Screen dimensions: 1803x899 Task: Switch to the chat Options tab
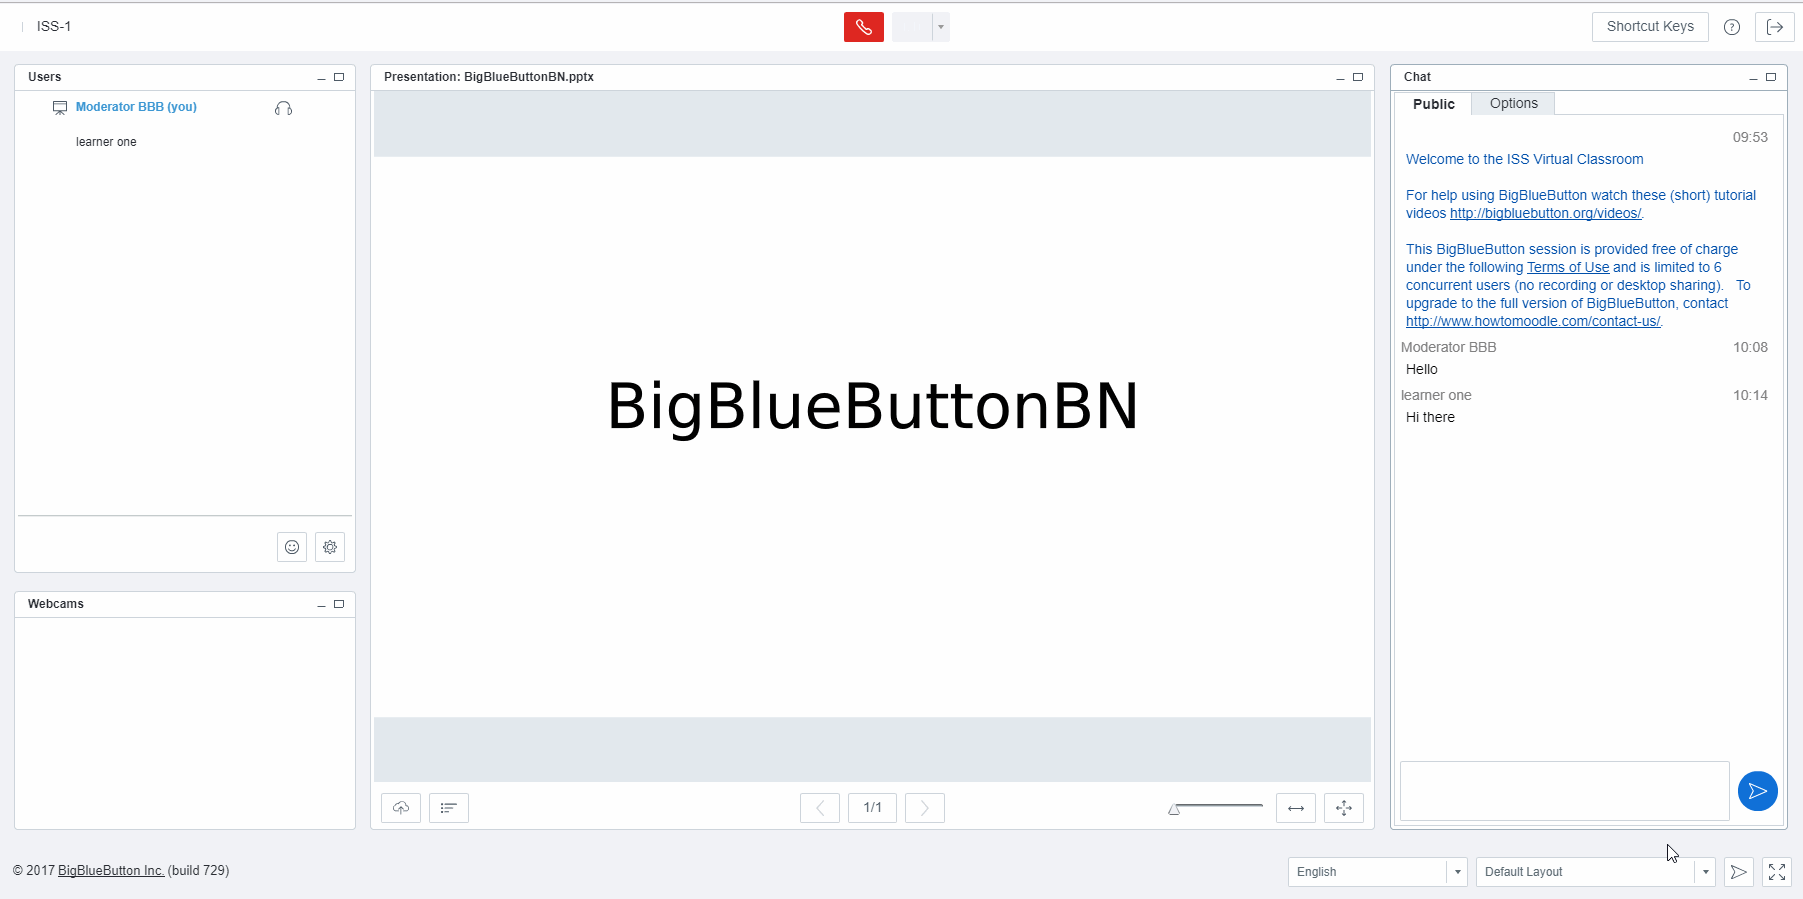point(1514,104)
